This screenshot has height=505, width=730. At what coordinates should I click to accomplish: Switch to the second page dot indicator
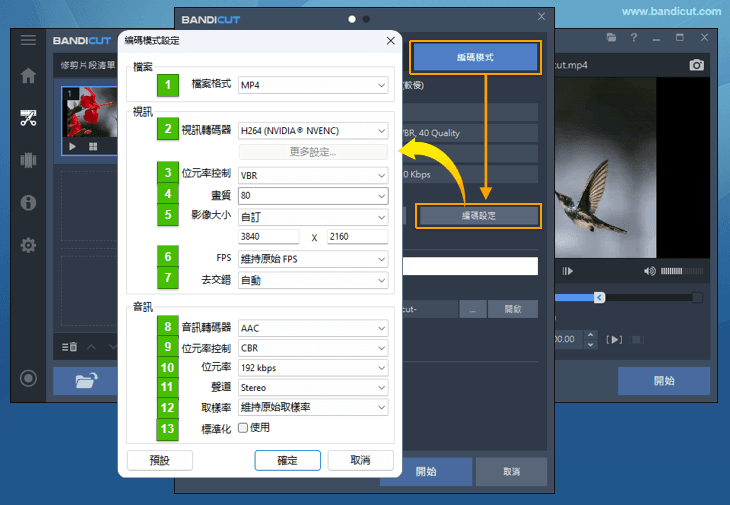point(366,19)
